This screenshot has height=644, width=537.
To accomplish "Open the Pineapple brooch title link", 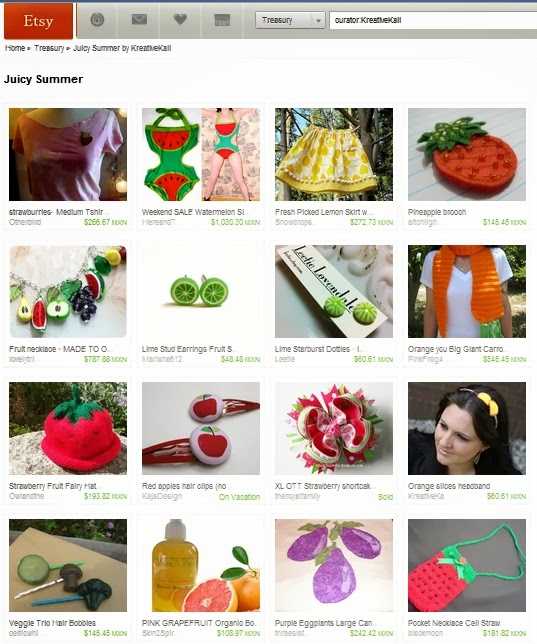I will coord(437,212).
